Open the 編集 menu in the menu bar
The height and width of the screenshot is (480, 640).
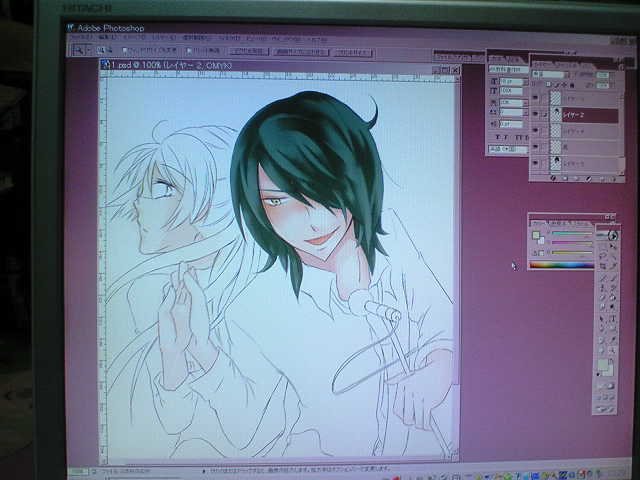click(x=107, y=38)
